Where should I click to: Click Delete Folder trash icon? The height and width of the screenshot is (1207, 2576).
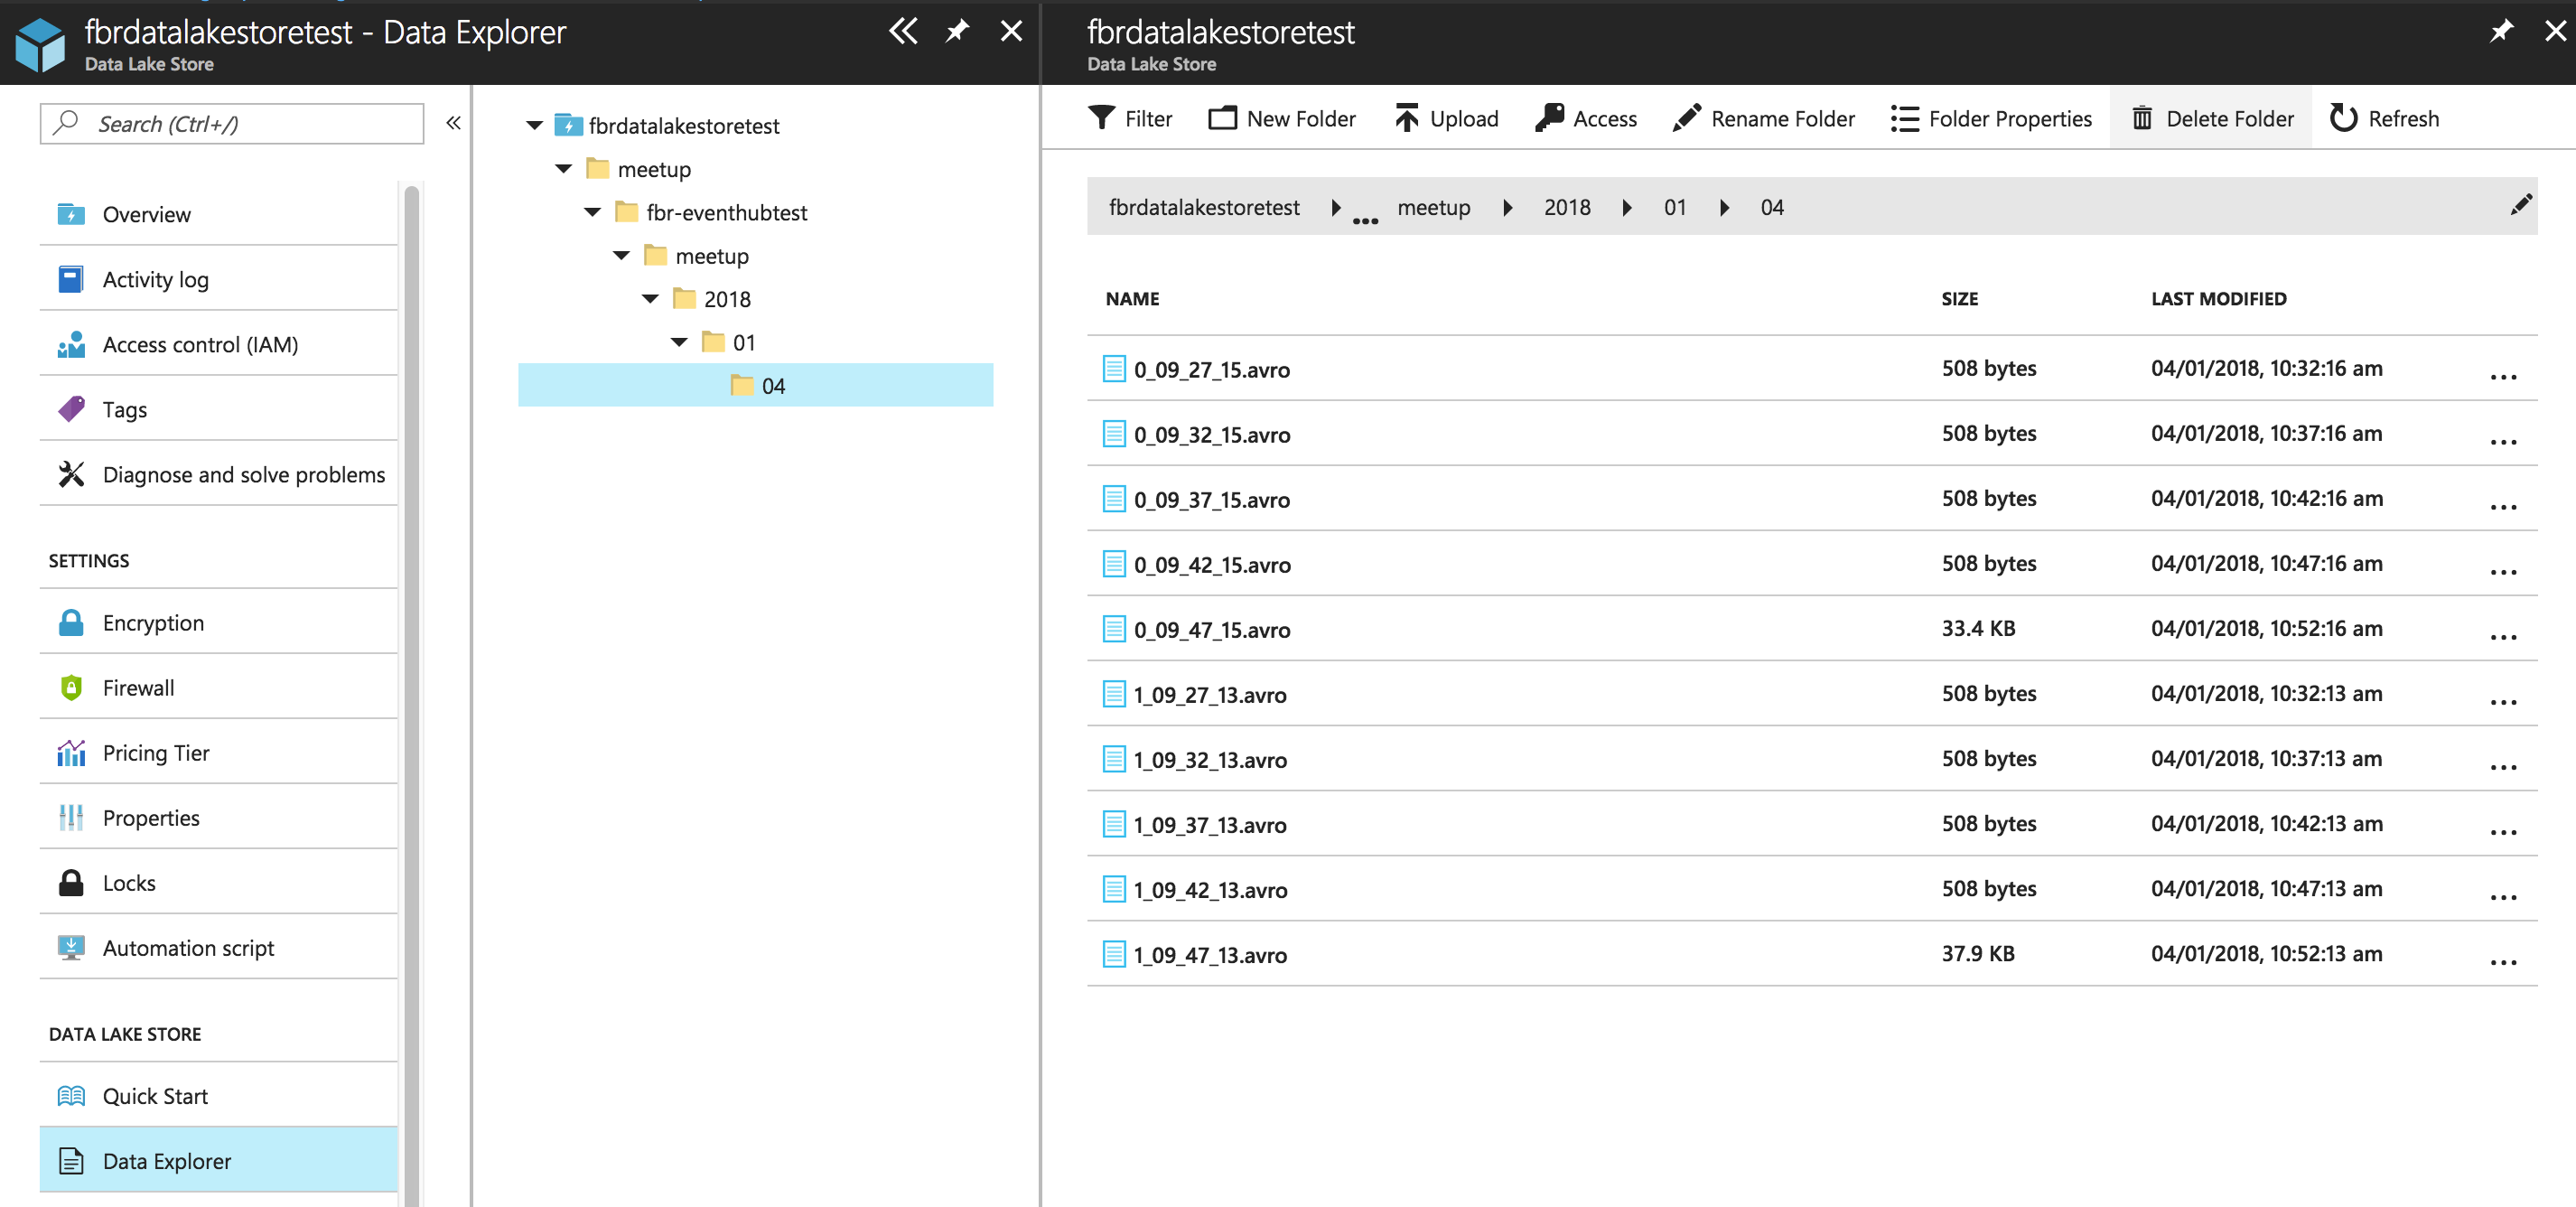pyautogui.click(x=2142, y=118)
